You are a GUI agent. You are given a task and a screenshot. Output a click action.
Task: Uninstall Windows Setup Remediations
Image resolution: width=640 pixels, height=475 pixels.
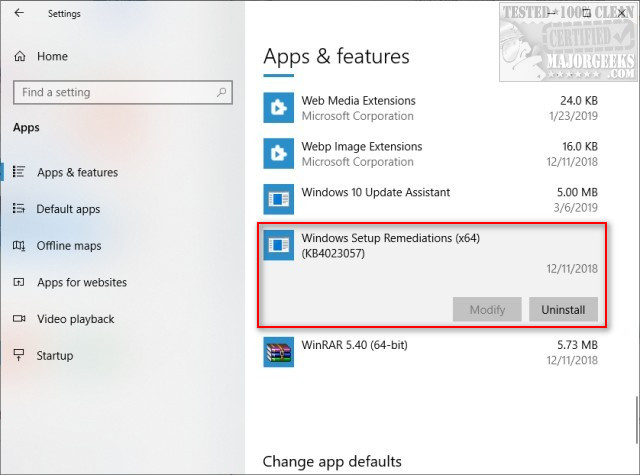point(563,310)
